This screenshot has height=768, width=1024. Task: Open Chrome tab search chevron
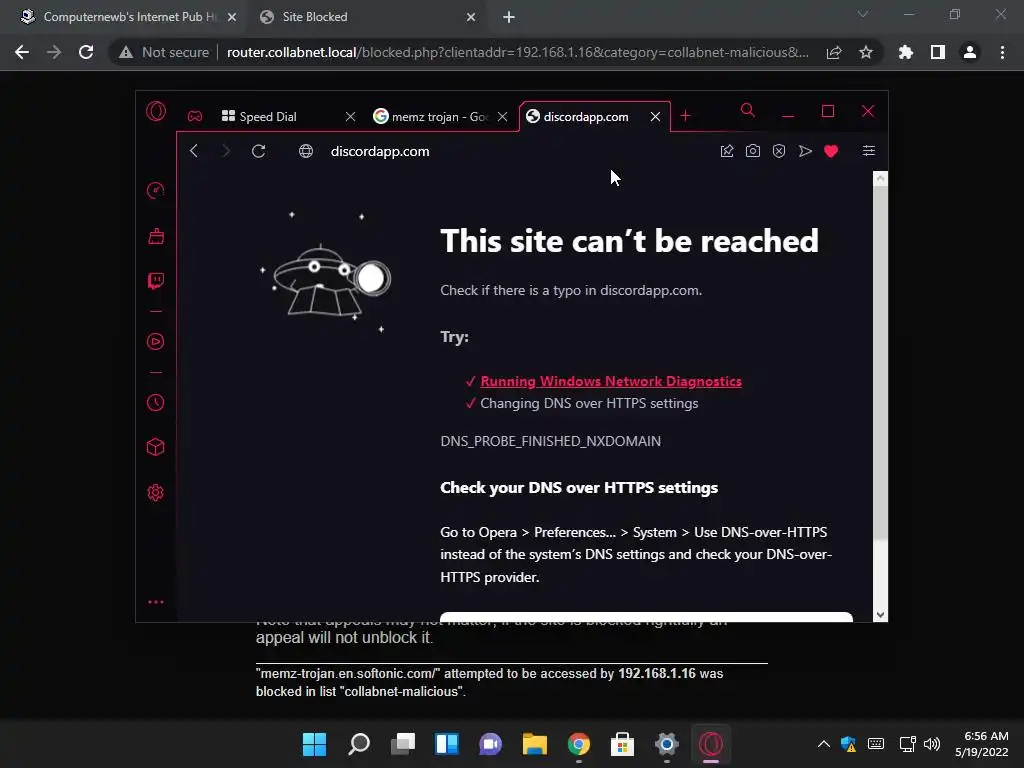click(863, 14)
